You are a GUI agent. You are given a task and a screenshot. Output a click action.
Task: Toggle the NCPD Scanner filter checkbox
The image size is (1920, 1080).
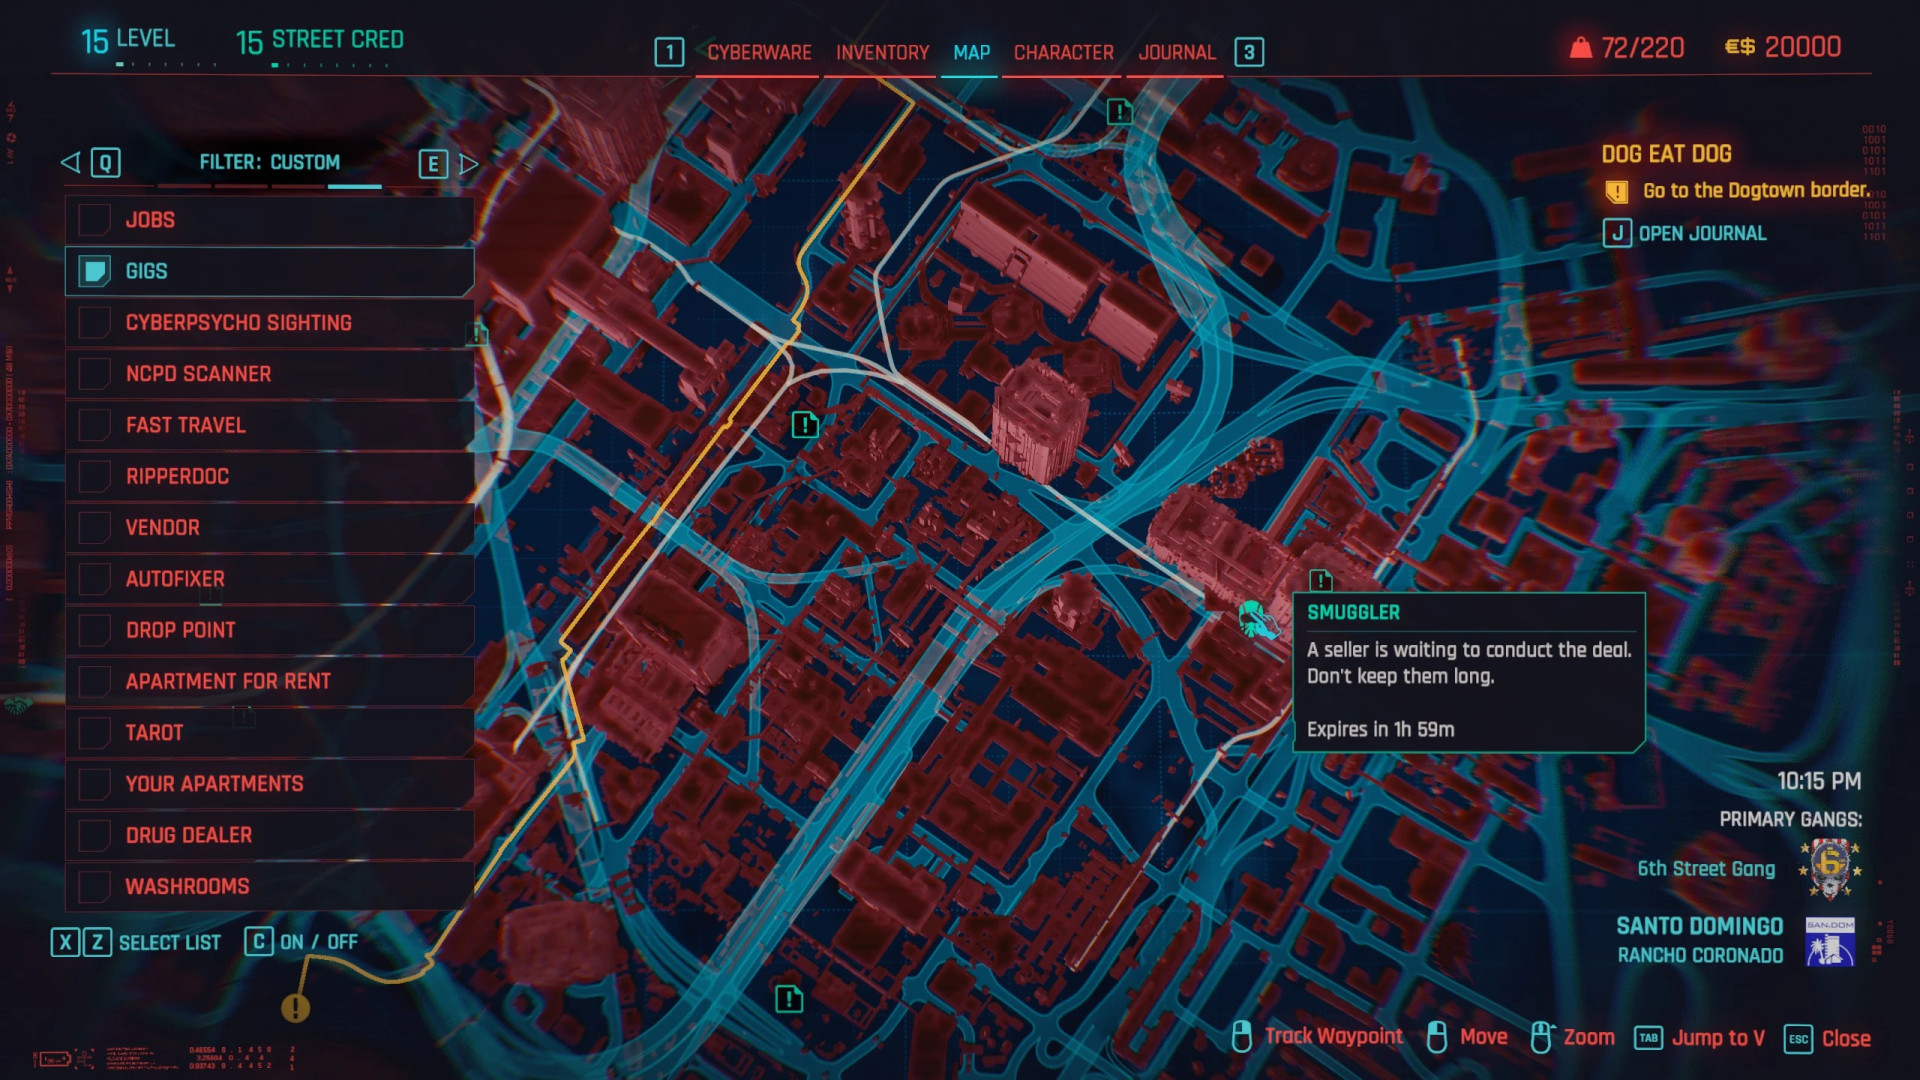click(x=95, y=374)
